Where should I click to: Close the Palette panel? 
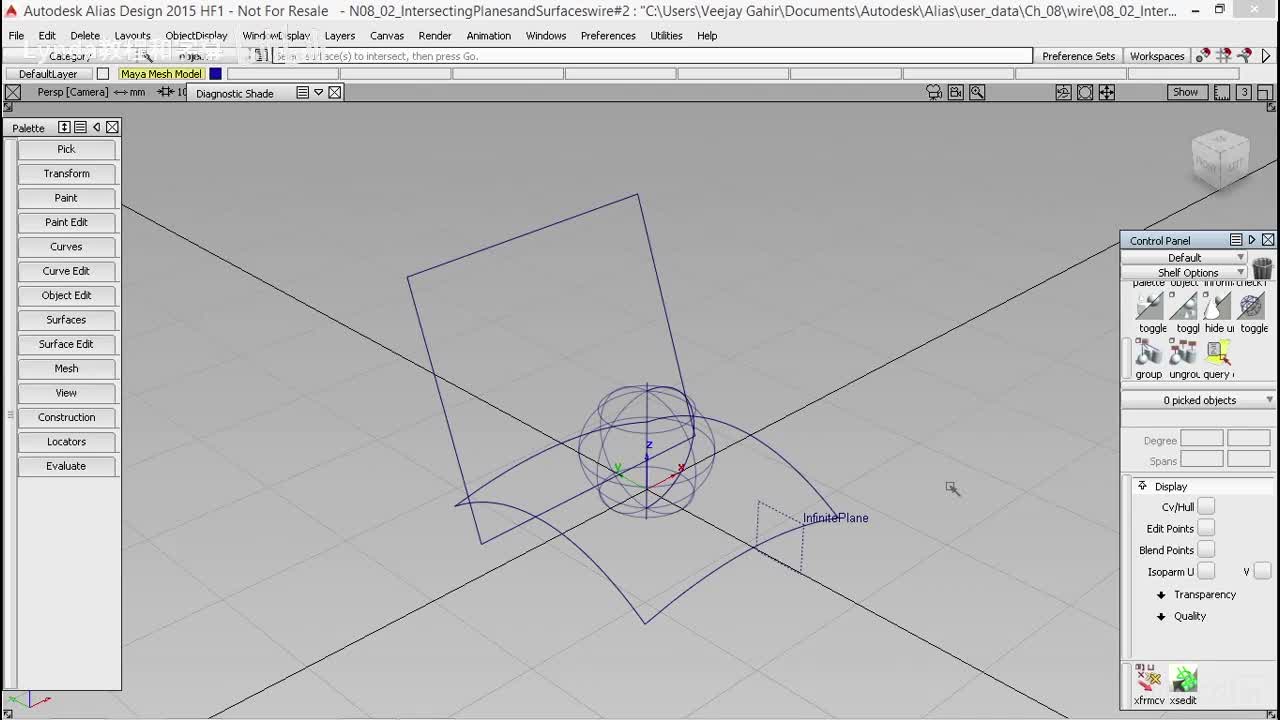click(x=112, y=127)
